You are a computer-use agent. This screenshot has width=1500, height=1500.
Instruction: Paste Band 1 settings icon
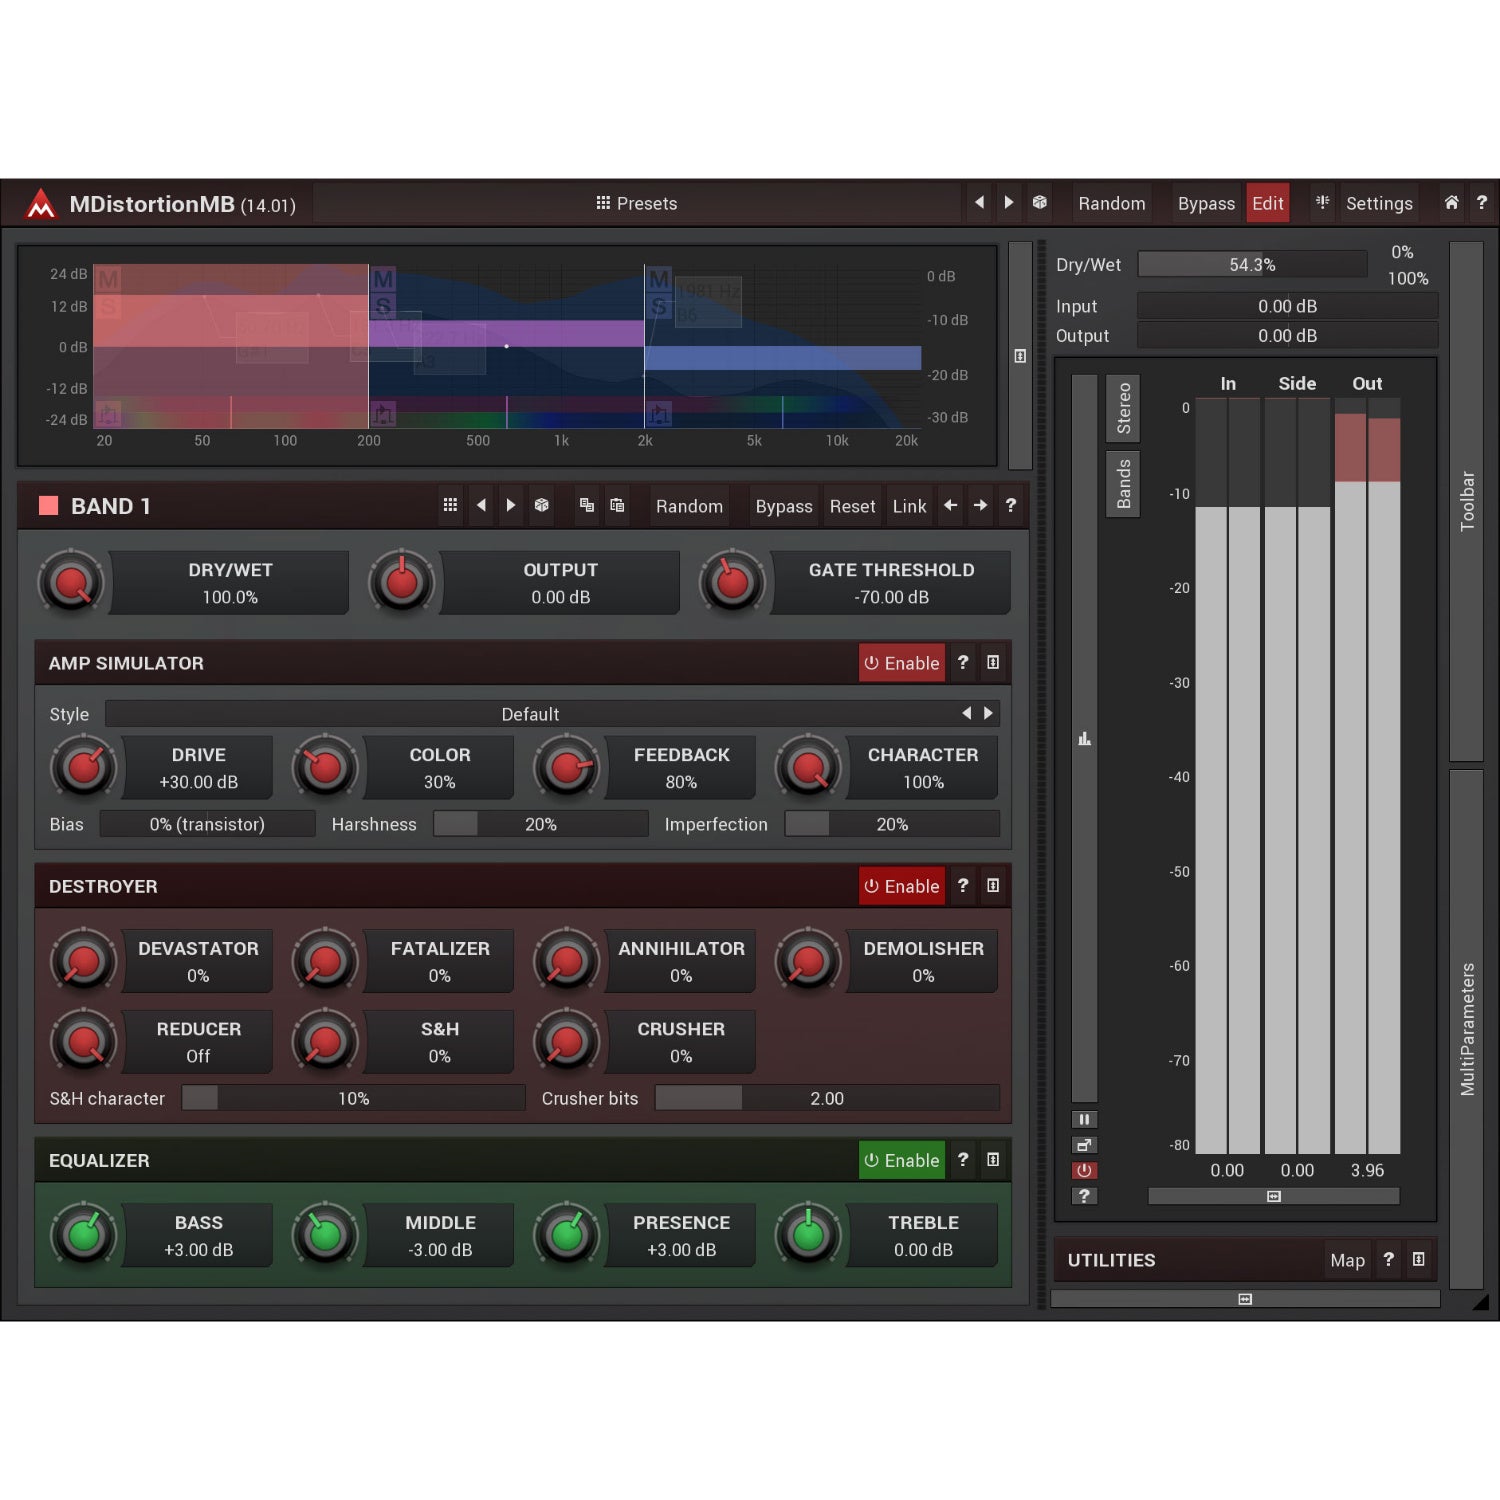(617, 506)
